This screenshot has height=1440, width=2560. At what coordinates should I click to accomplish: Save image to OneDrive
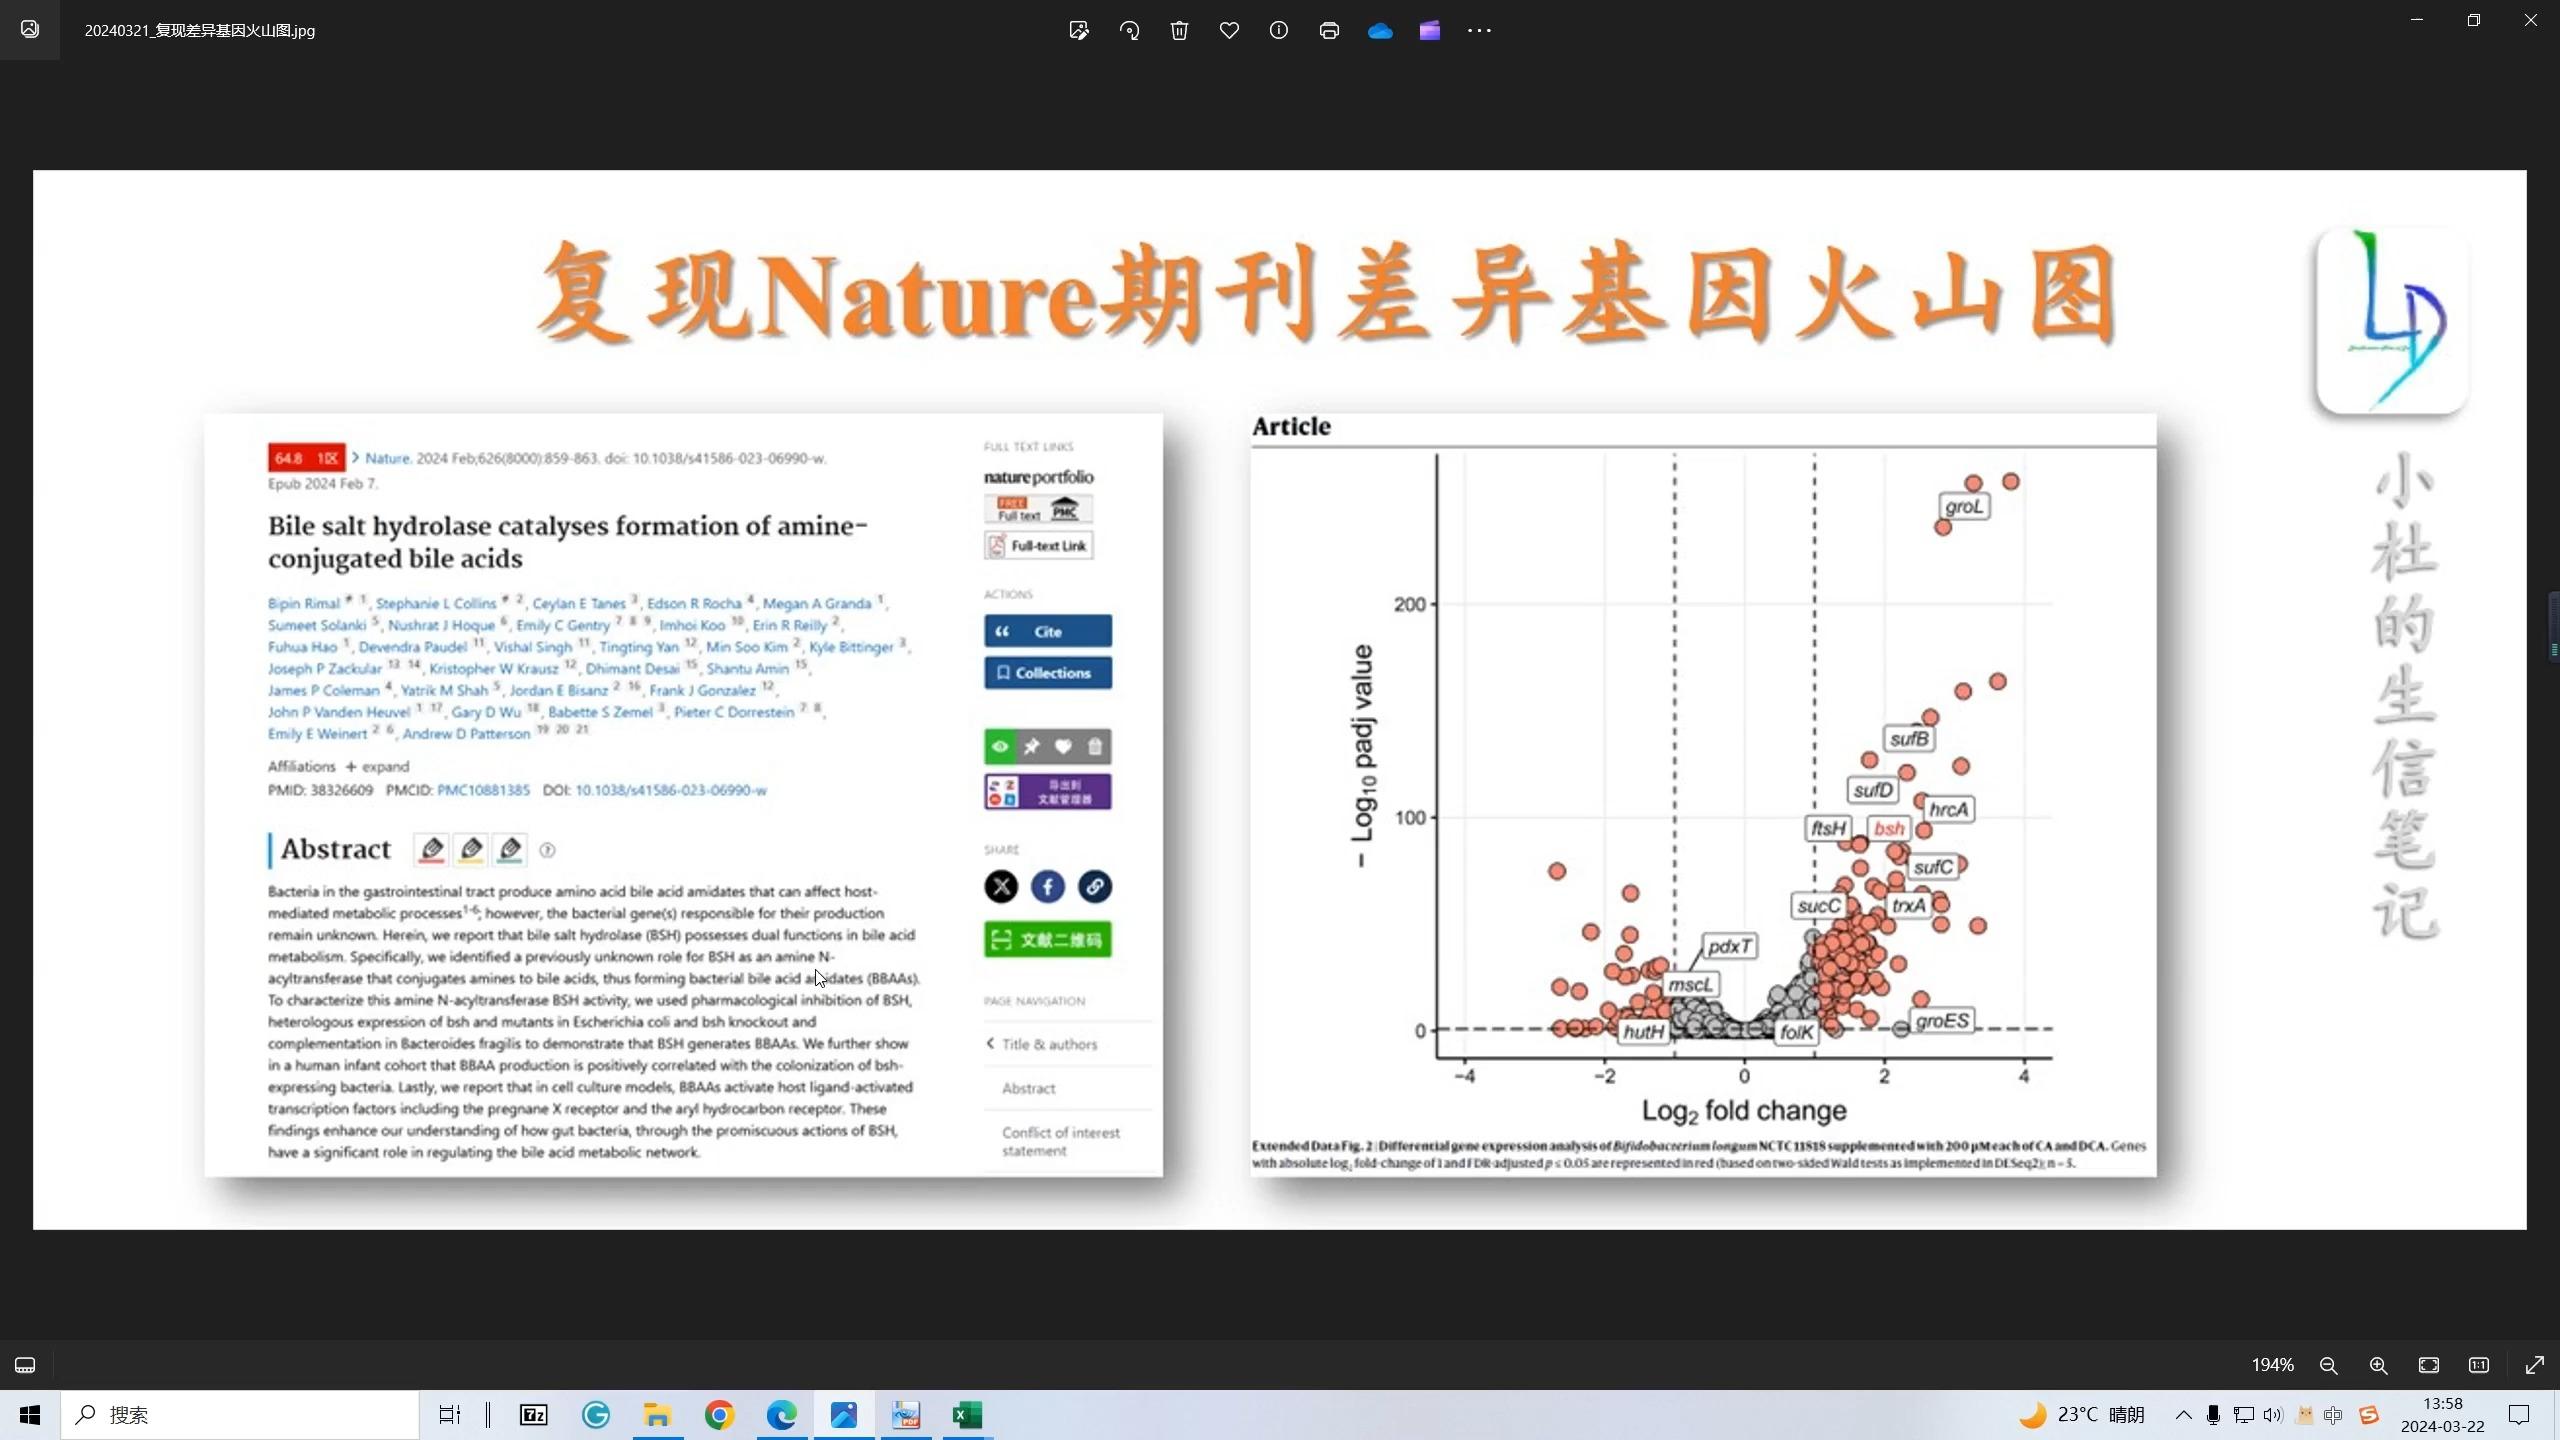click(x=1379, y=30)
